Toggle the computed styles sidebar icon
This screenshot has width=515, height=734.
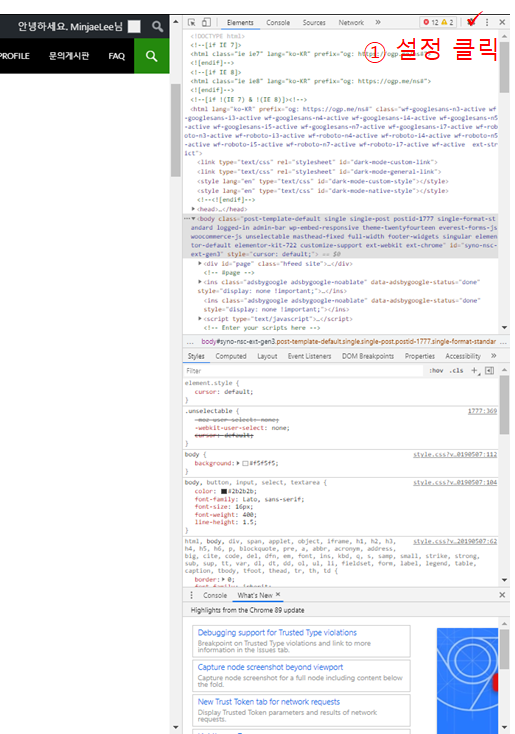[x=489, y=370]
